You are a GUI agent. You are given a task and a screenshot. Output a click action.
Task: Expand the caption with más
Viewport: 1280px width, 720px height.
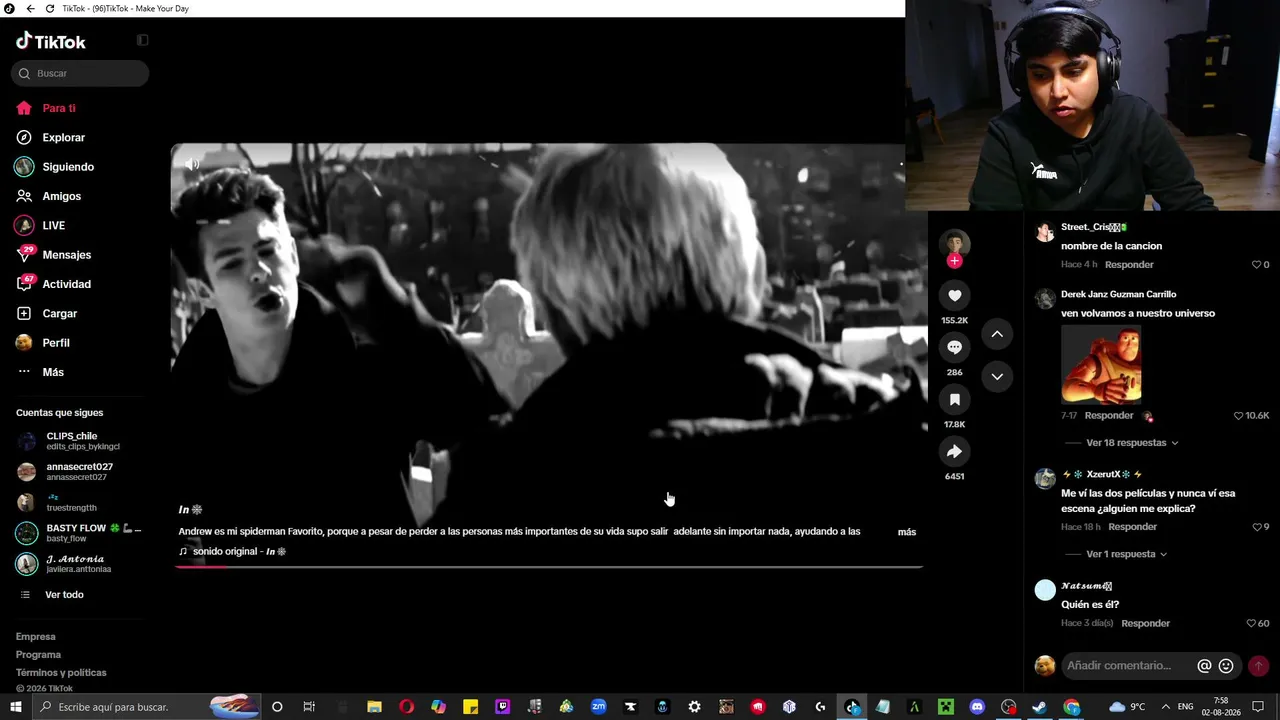coord(907,532)
